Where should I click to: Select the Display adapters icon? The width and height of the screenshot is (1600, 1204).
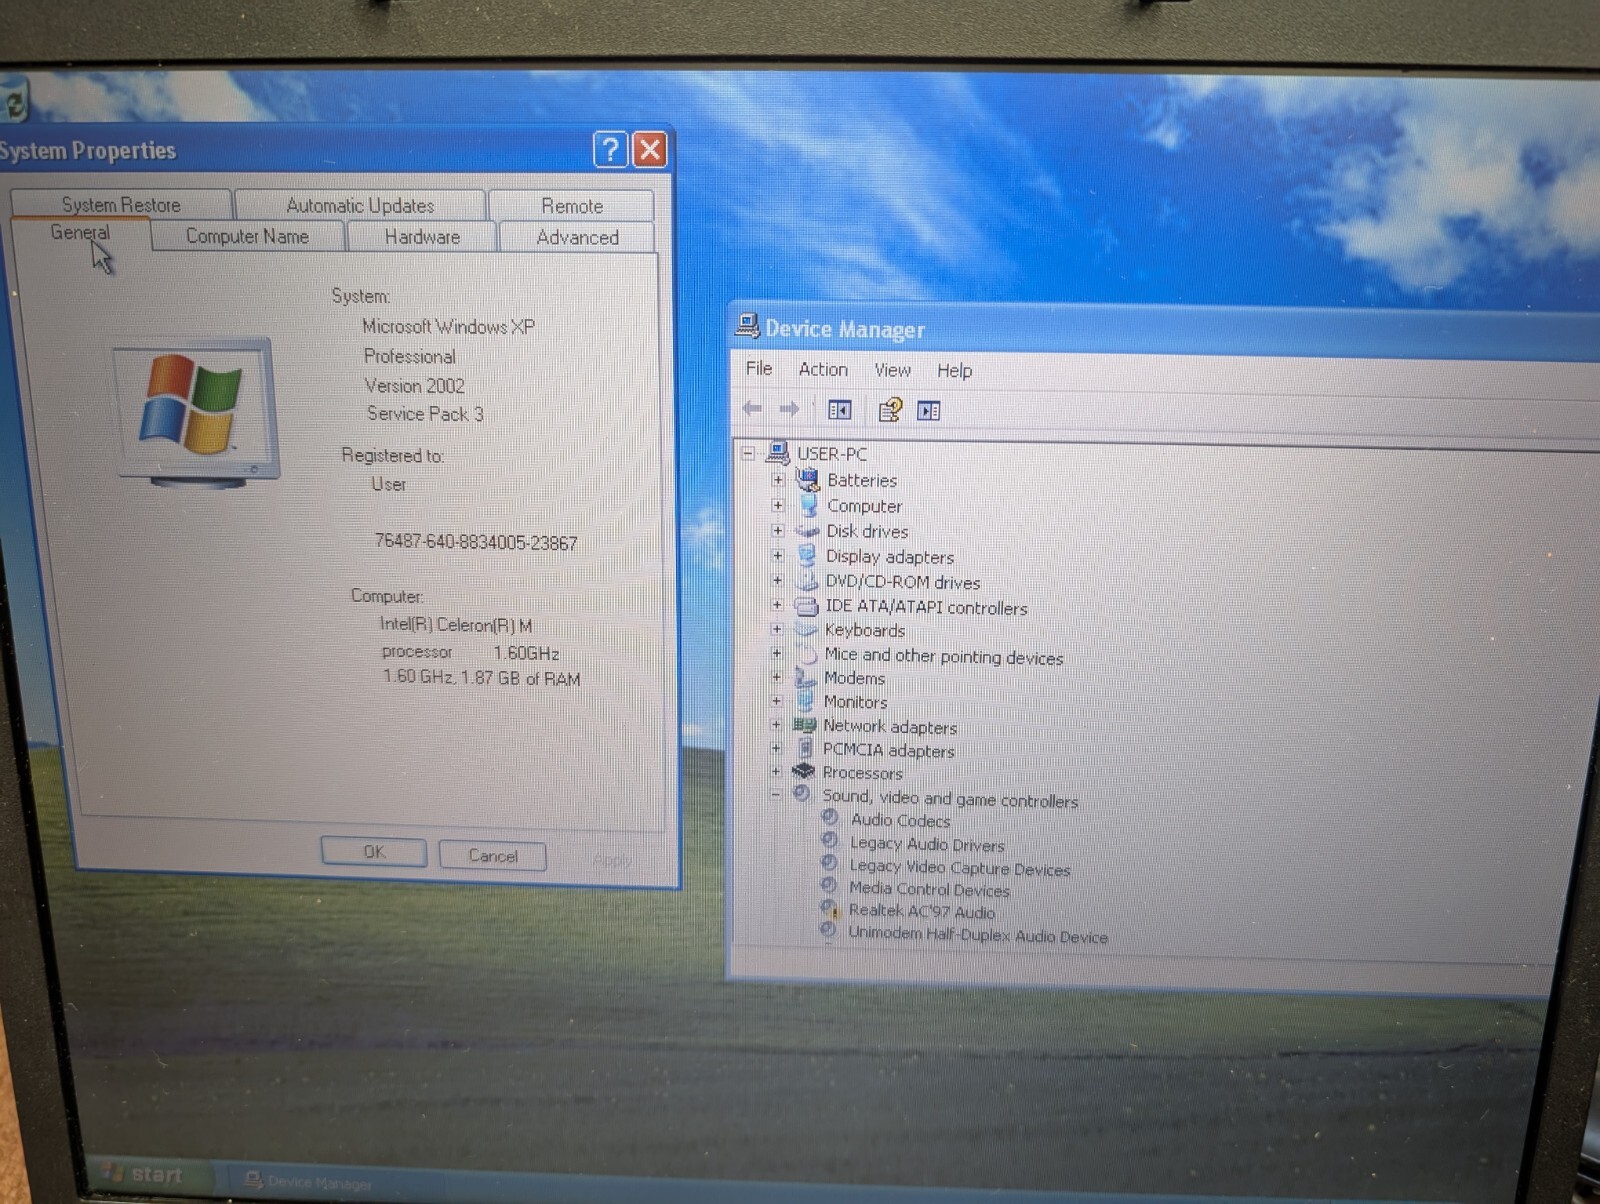(x=807, y=555)
